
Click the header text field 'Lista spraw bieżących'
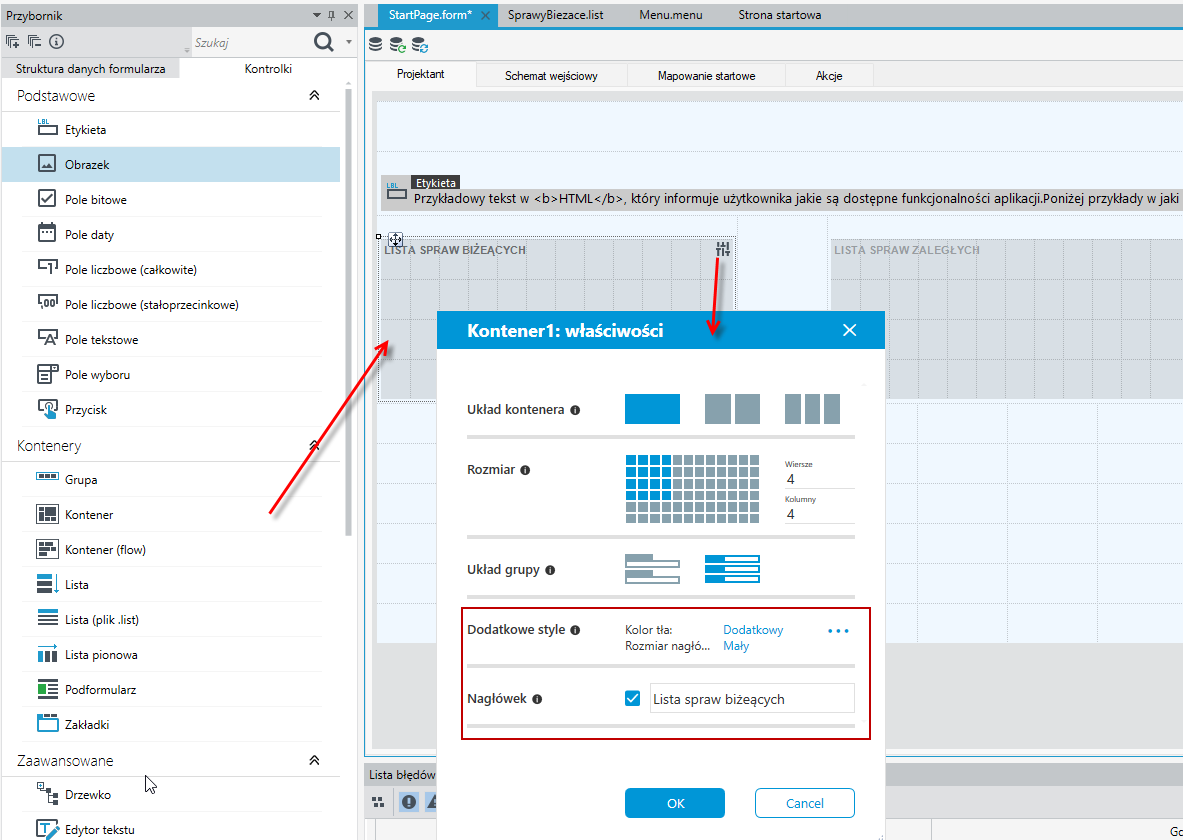751,699
